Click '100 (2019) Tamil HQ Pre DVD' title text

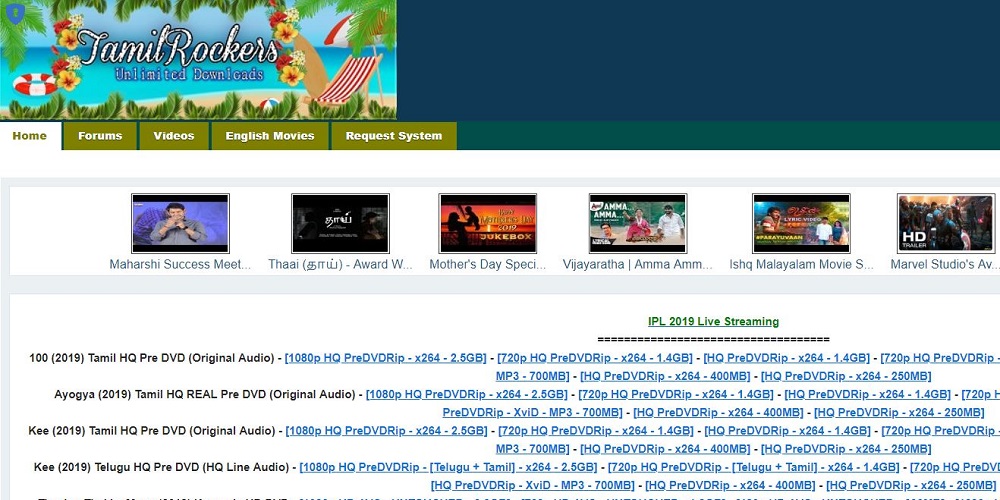152,358
